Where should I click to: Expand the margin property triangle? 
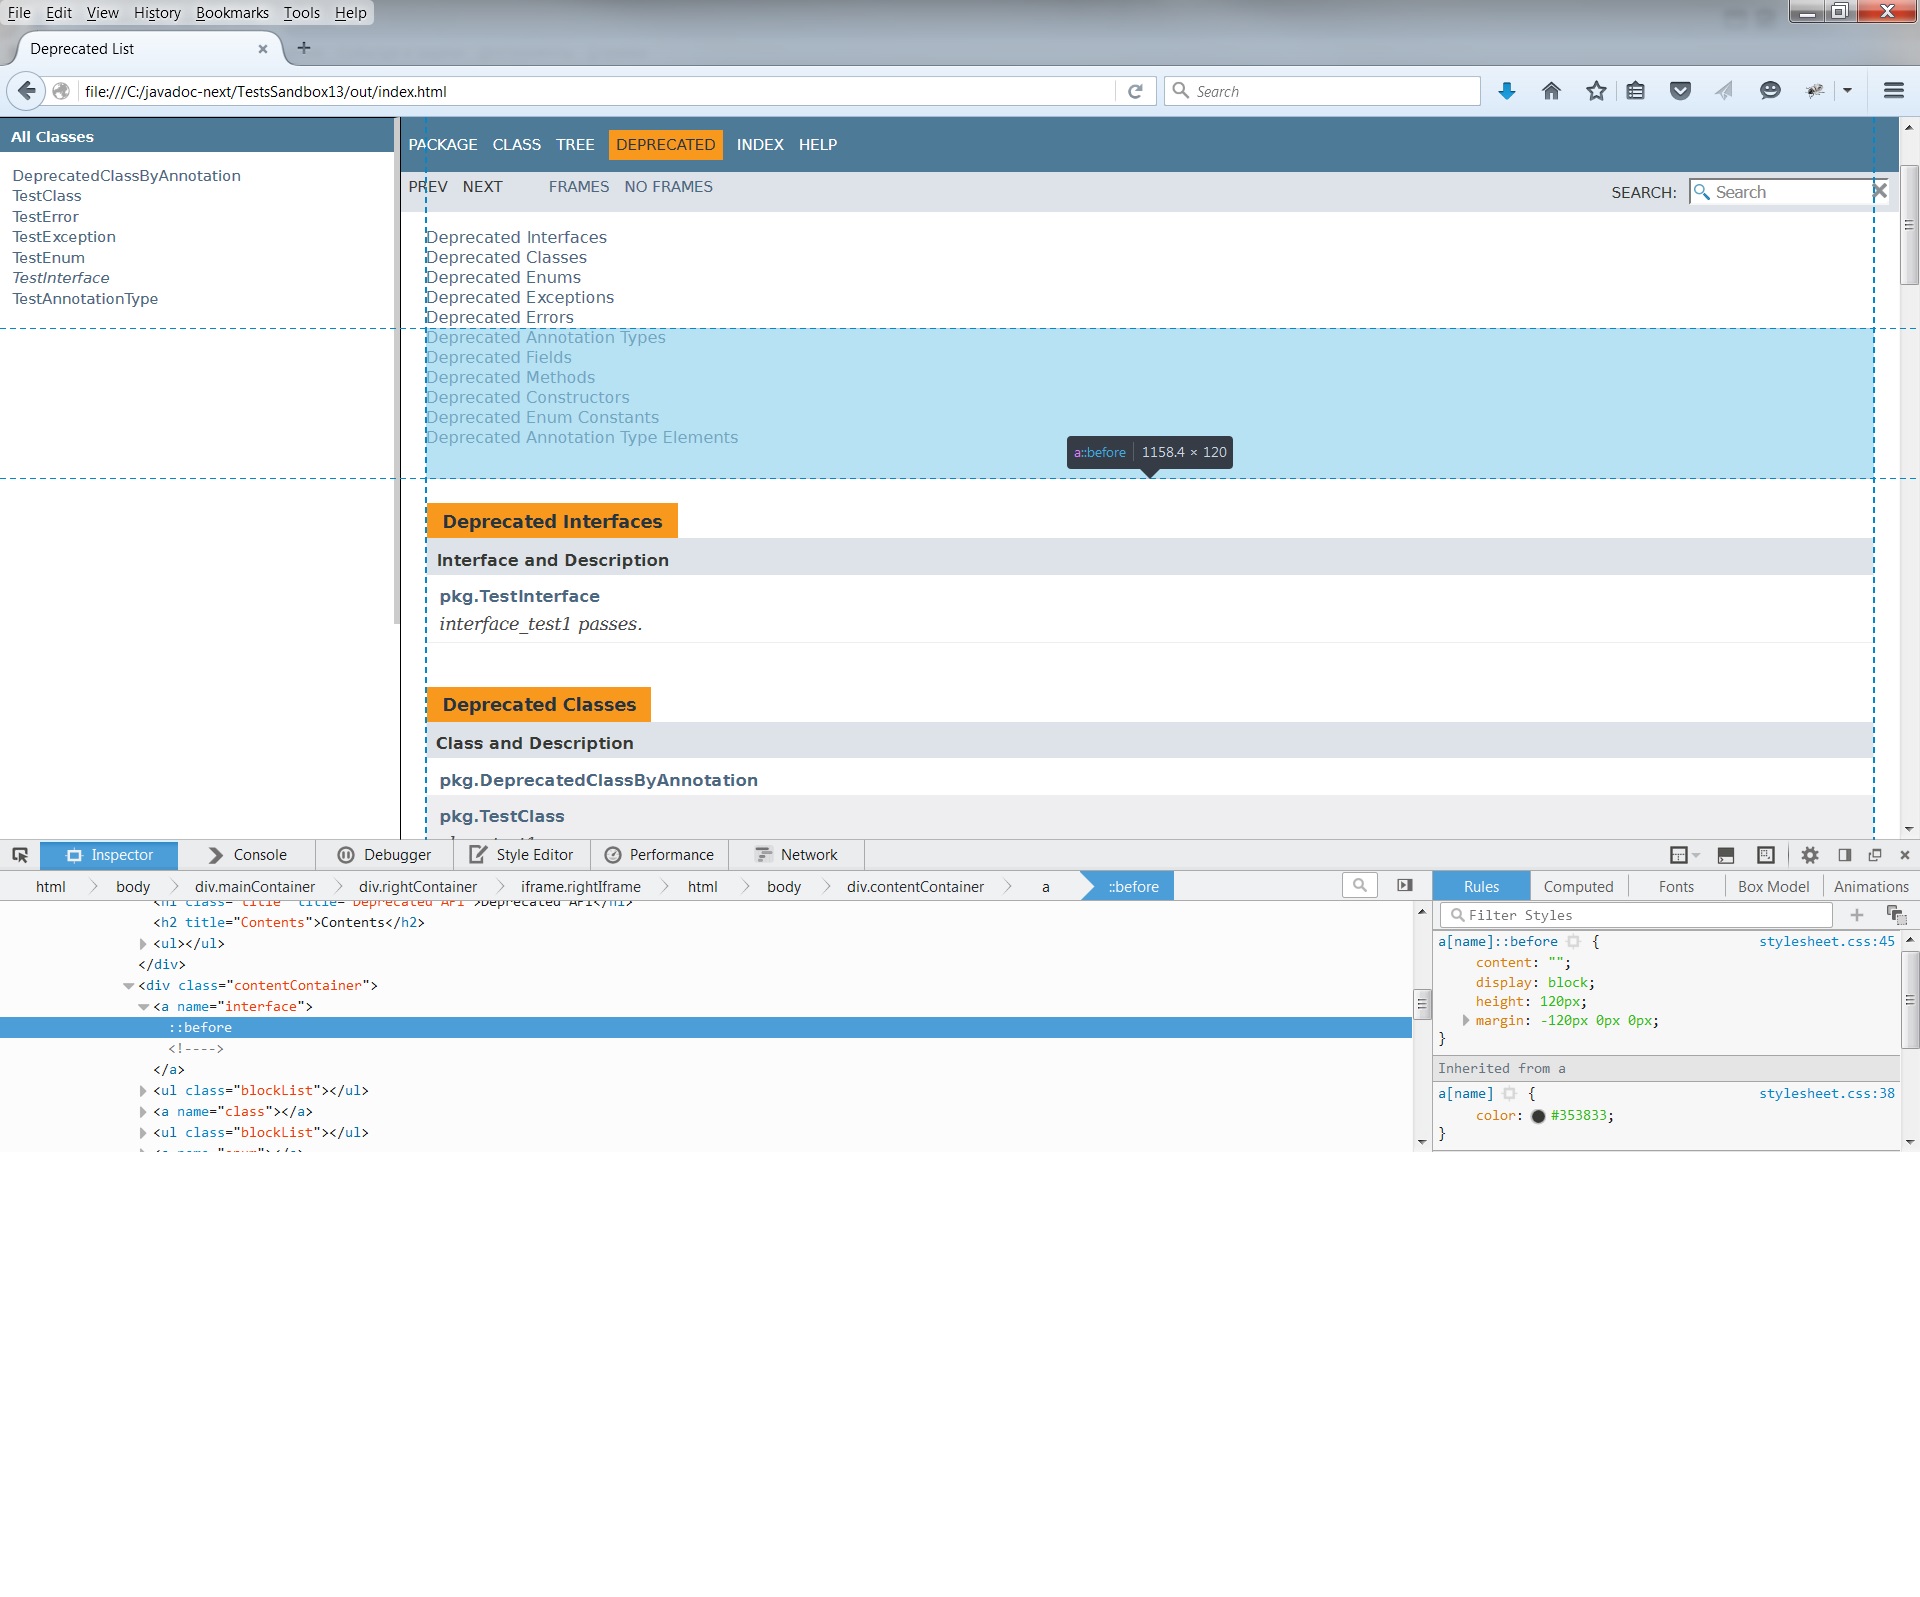(1466, 1021)
